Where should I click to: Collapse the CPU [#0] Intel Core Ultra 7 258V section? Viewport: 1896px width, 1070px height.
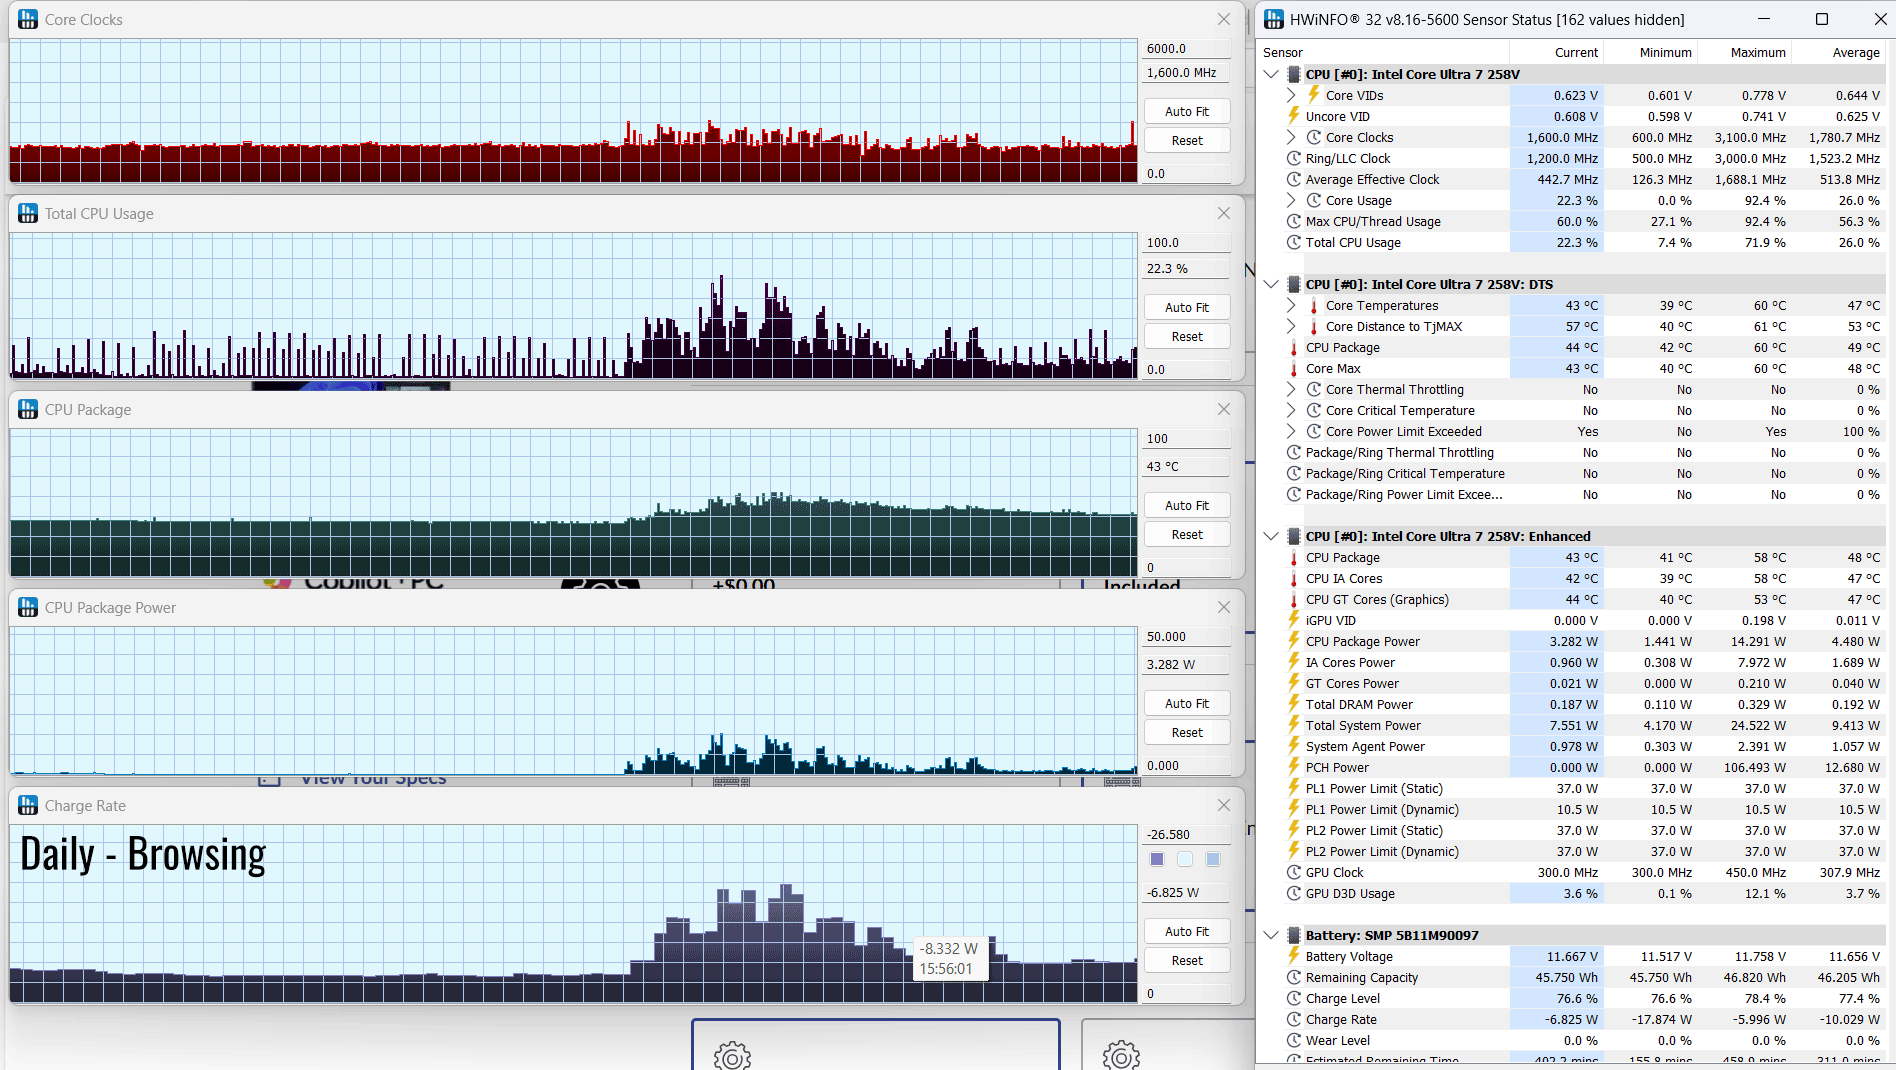coord(1271,74)
